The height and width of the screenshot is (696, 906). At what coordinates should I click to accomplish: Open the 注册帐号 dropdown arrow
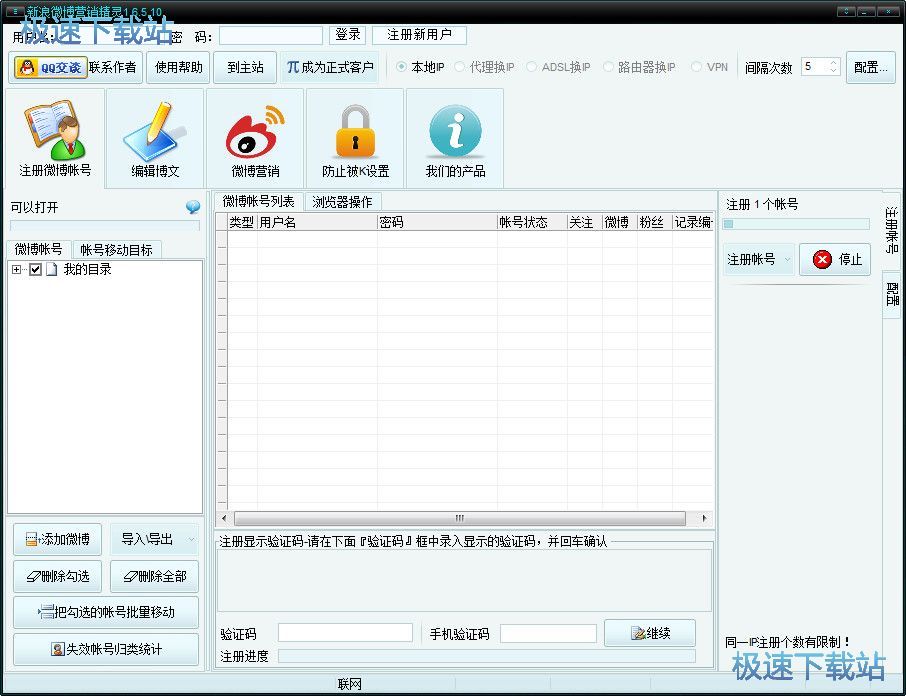coord(786,260)
